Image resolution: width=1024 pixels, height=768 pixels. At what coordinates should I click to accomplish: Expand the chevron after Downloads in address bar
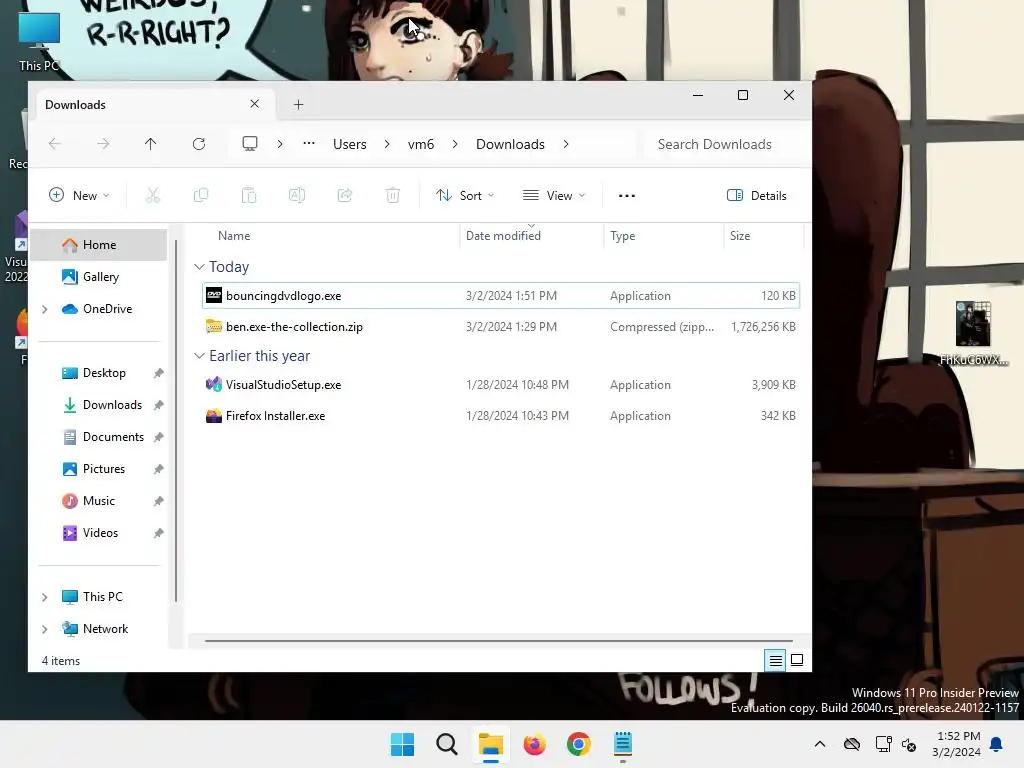566,144
